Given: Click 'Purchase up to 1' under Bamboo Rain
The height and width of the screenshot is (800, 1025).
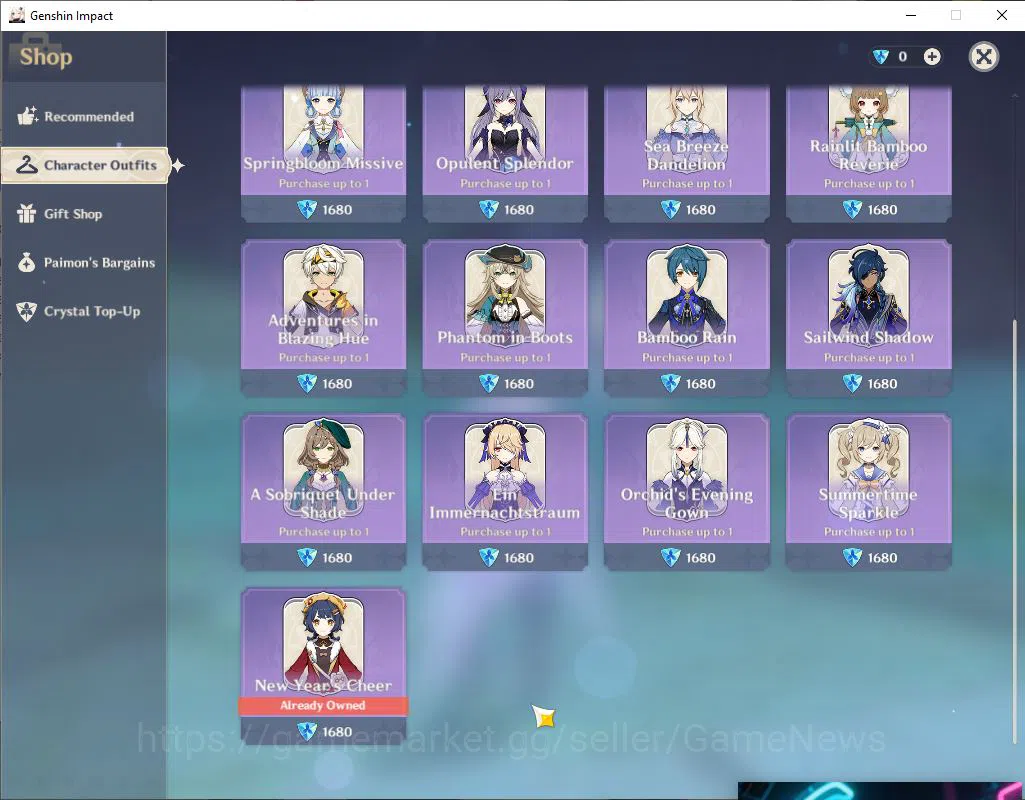Looking at the screenshot, I should coord(687,358).
